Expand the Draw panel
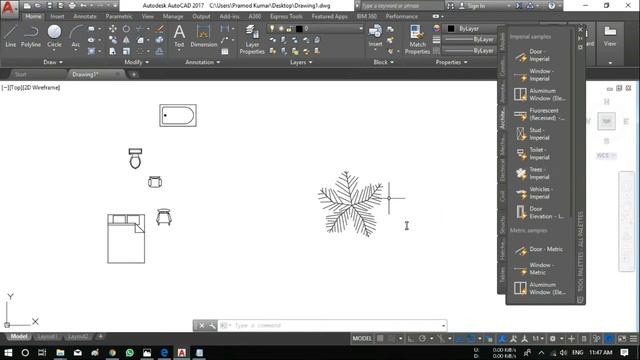Viewport: 640px width, 360px height. [x=53, y=62]
